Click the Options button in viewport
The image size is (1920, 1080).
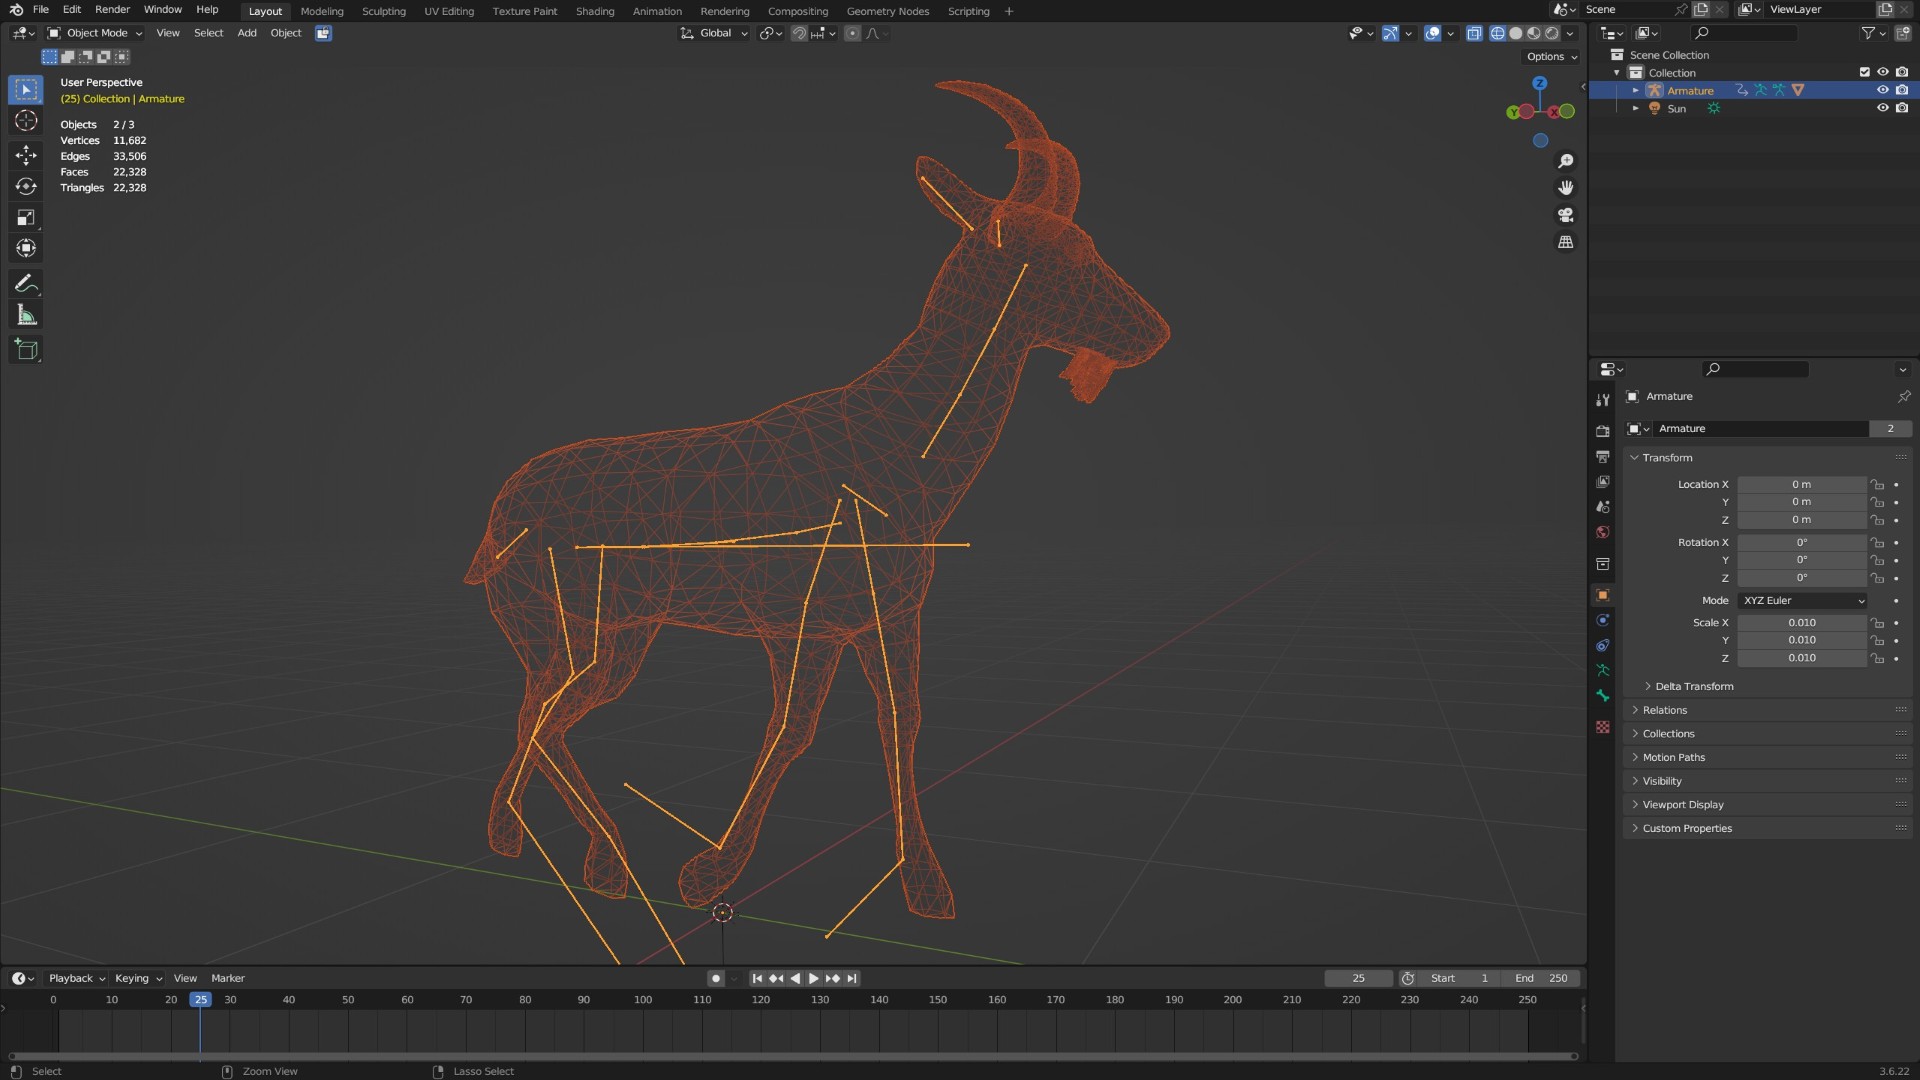coord(1552,57)
